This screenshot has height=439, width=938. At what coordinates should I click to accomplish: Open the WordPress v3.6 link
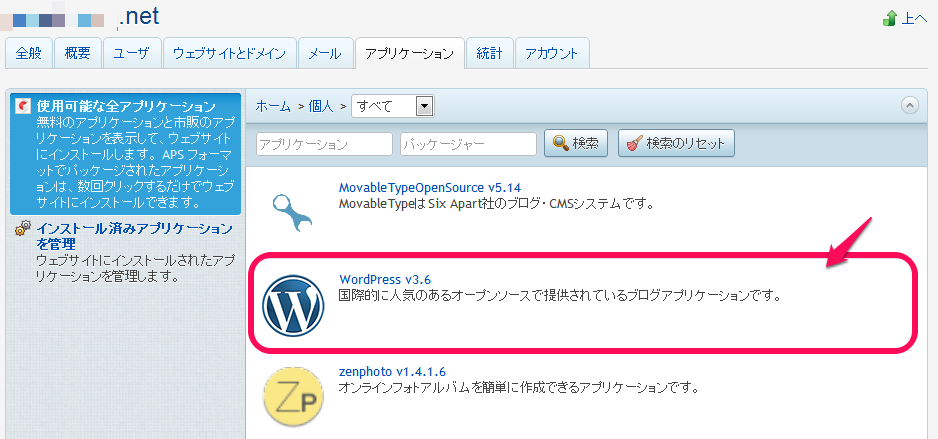[385, 279]
